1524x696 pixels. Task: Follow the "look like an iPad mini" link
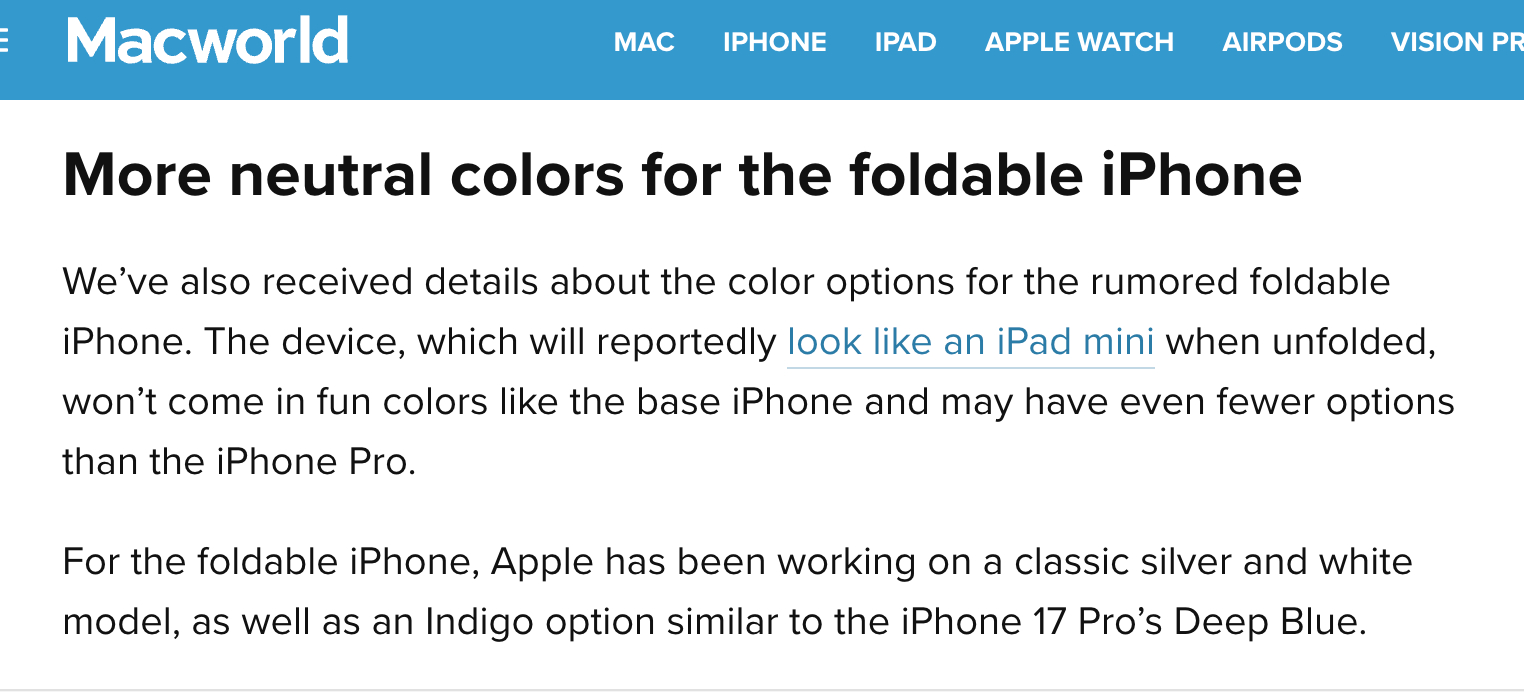tap(970, 342)
